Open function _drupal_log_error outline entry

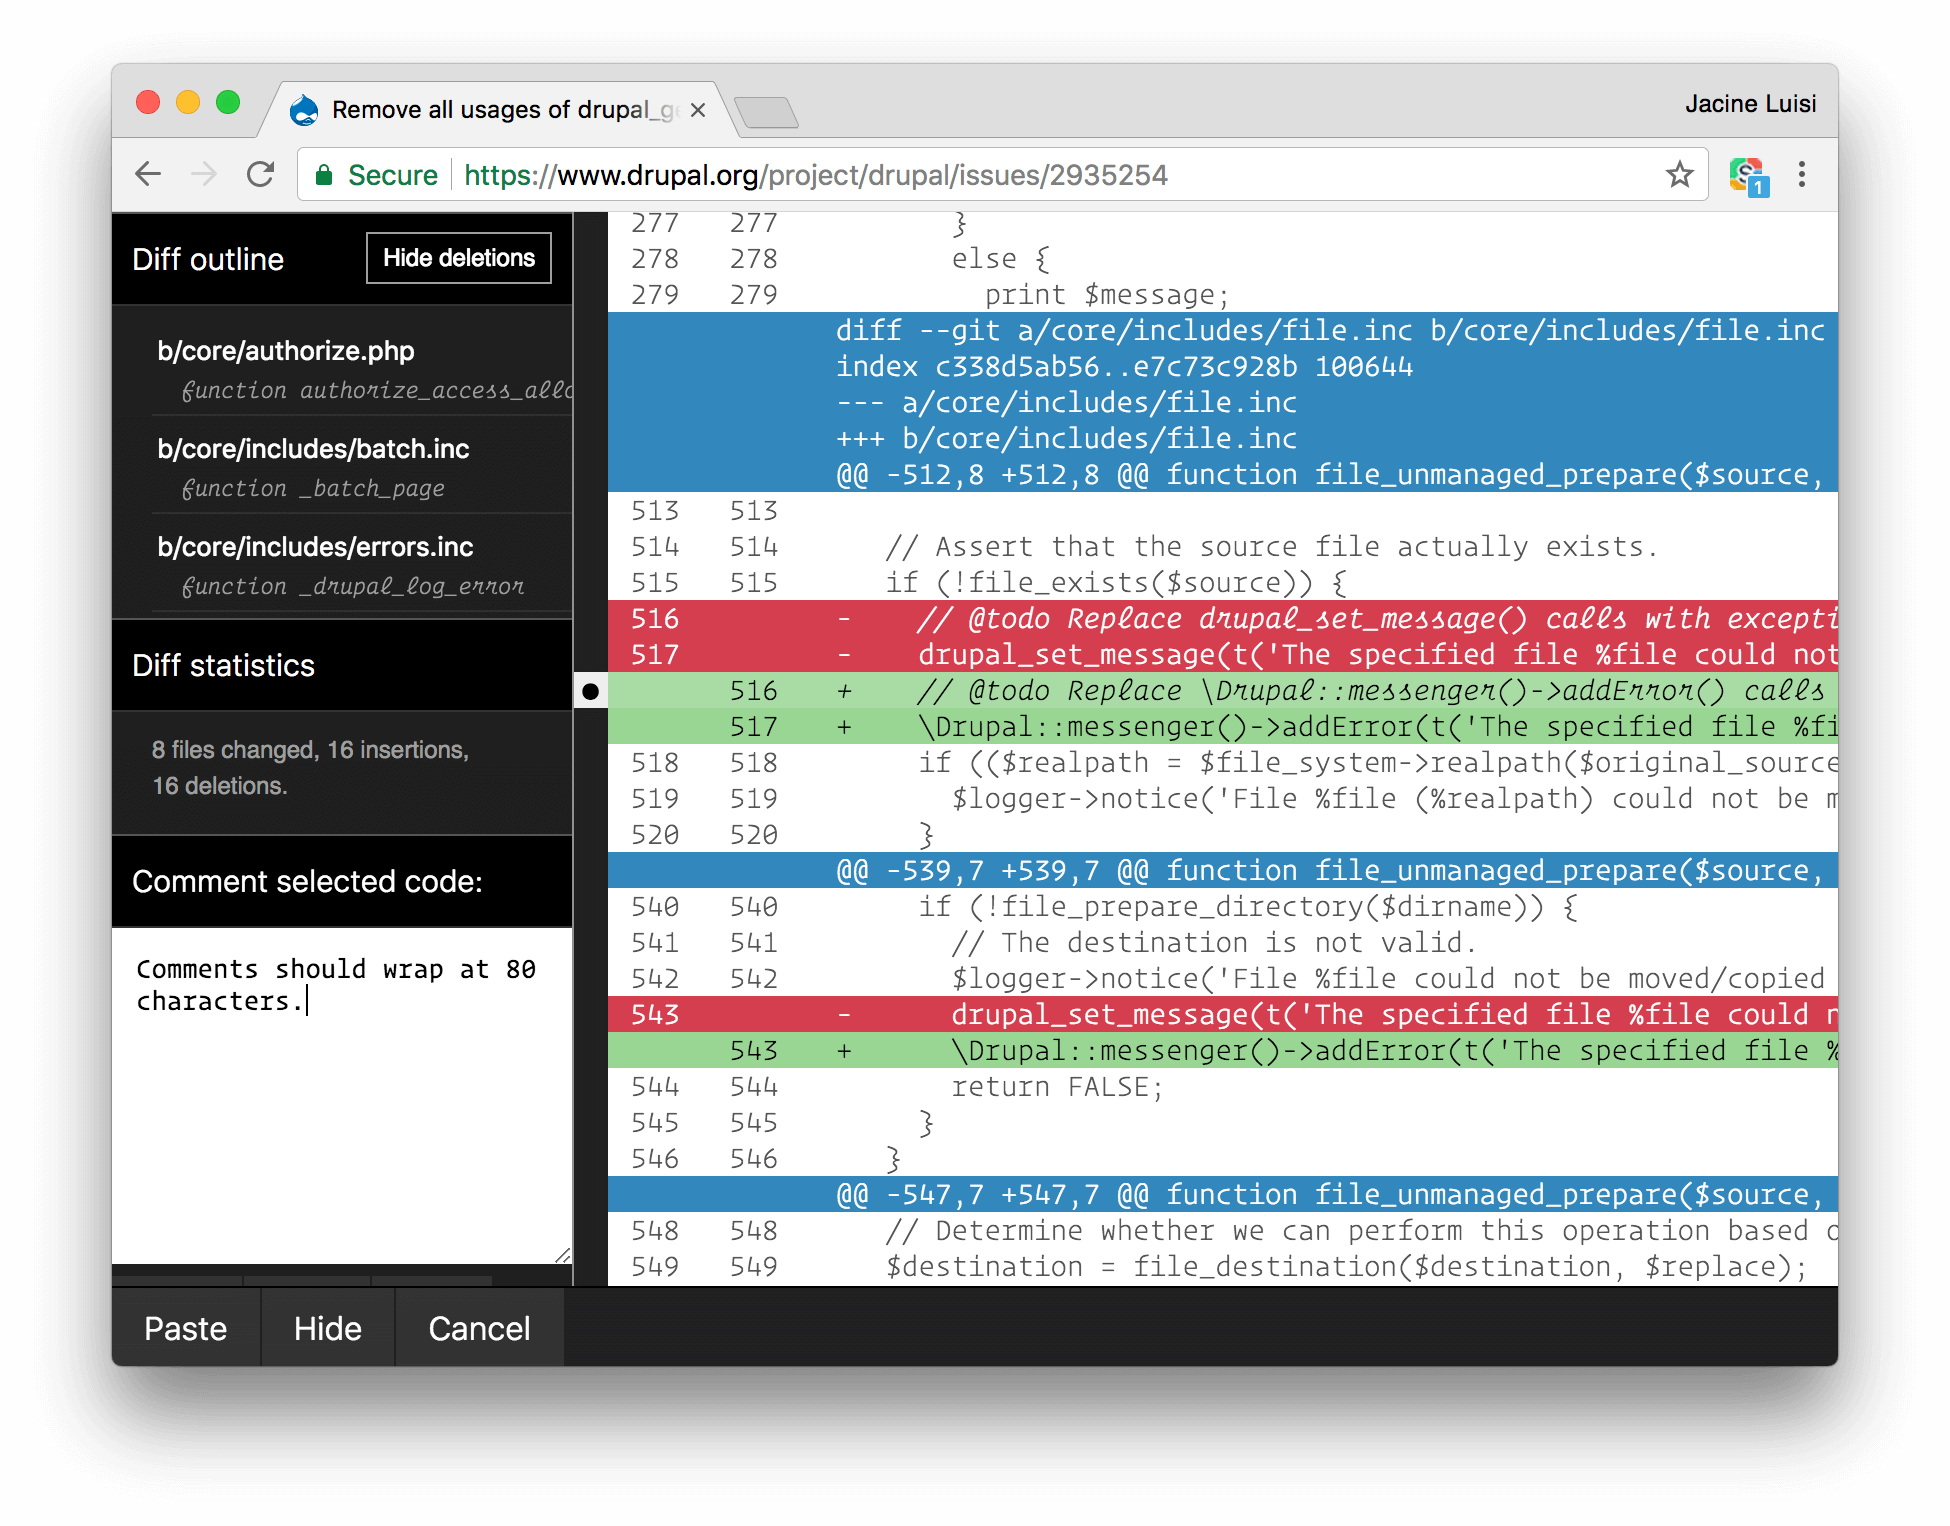(x=352, y=586)
